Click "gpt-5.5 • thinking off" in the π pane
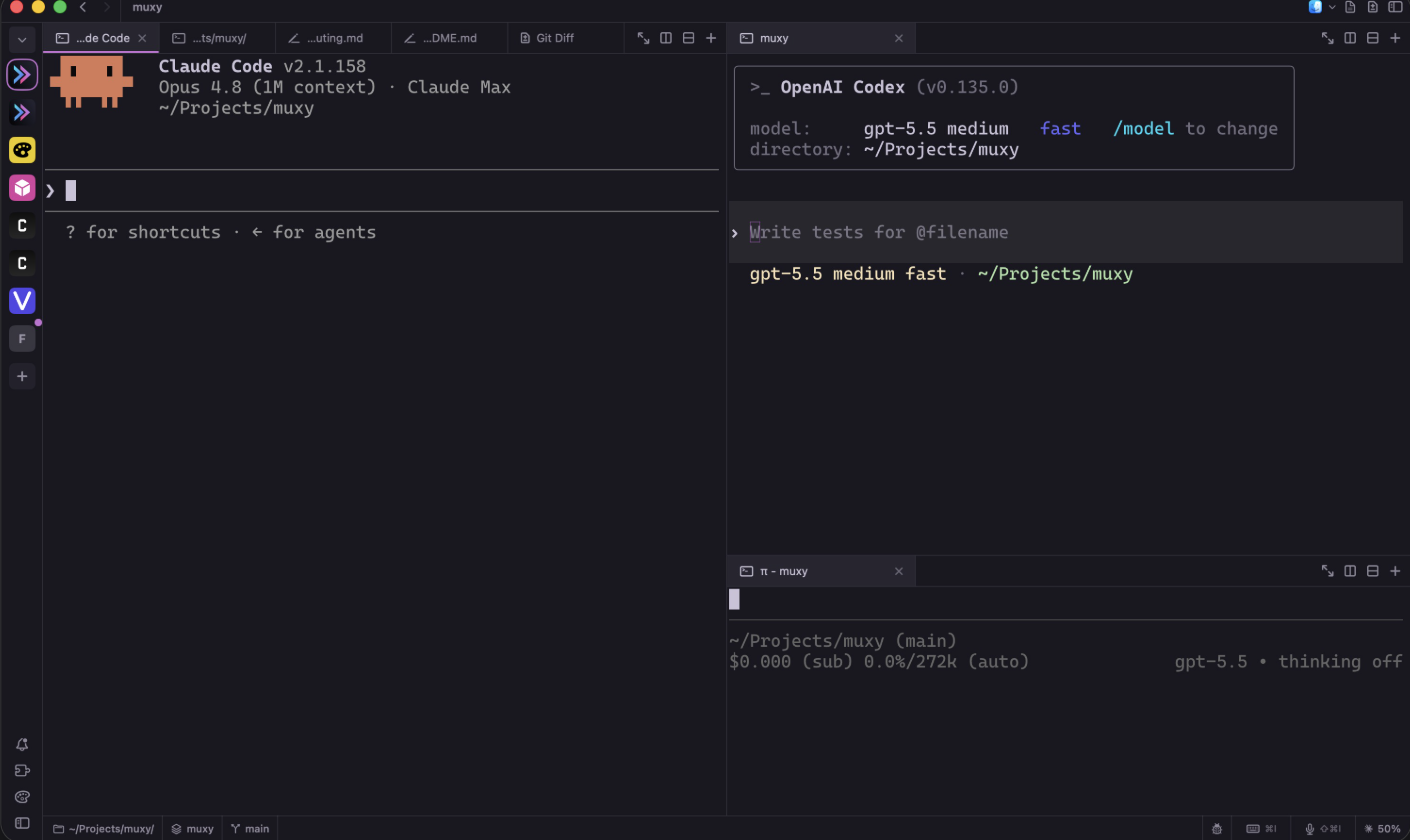This screenshot has width=1410, height=840. click(x=1288, y=661)
